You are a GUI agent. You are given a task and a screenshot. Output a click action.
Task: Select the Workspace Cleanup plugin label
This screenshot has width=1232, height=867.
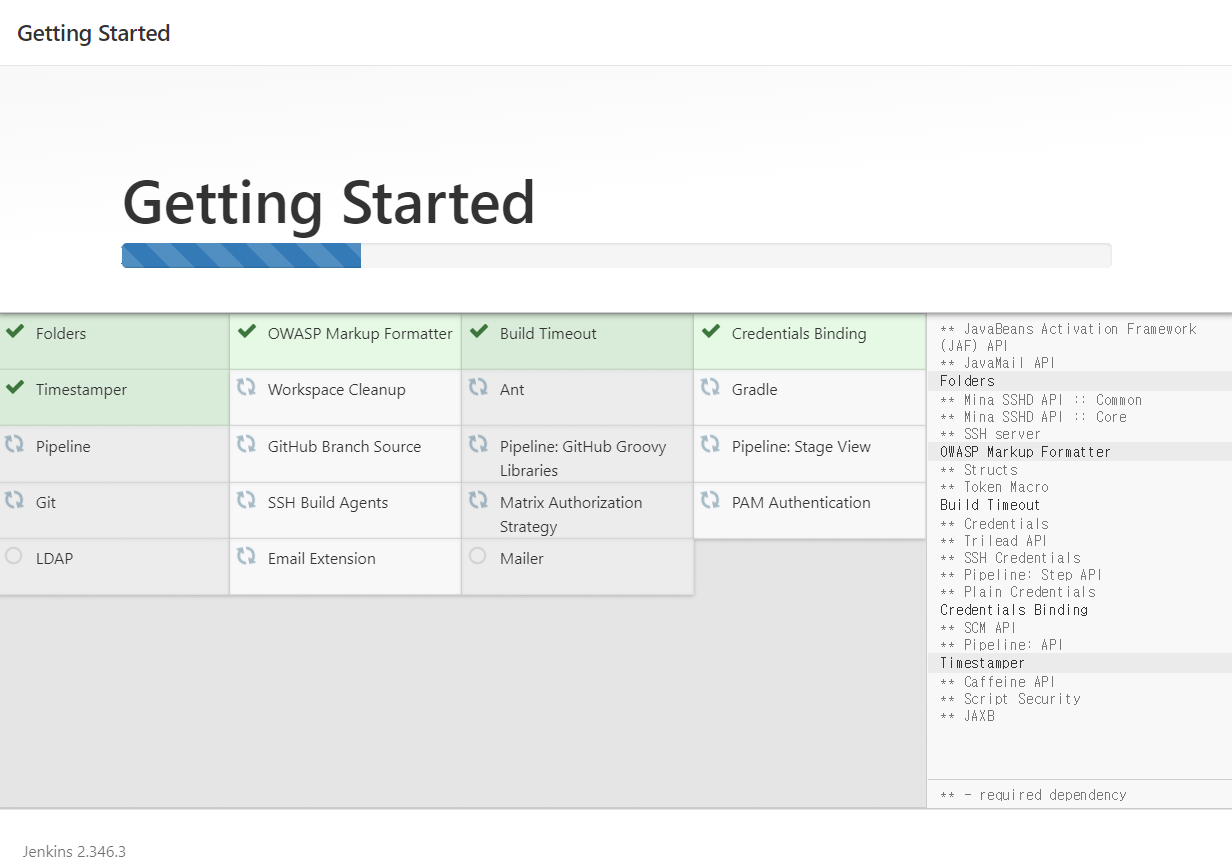click(x=337, y=390)
